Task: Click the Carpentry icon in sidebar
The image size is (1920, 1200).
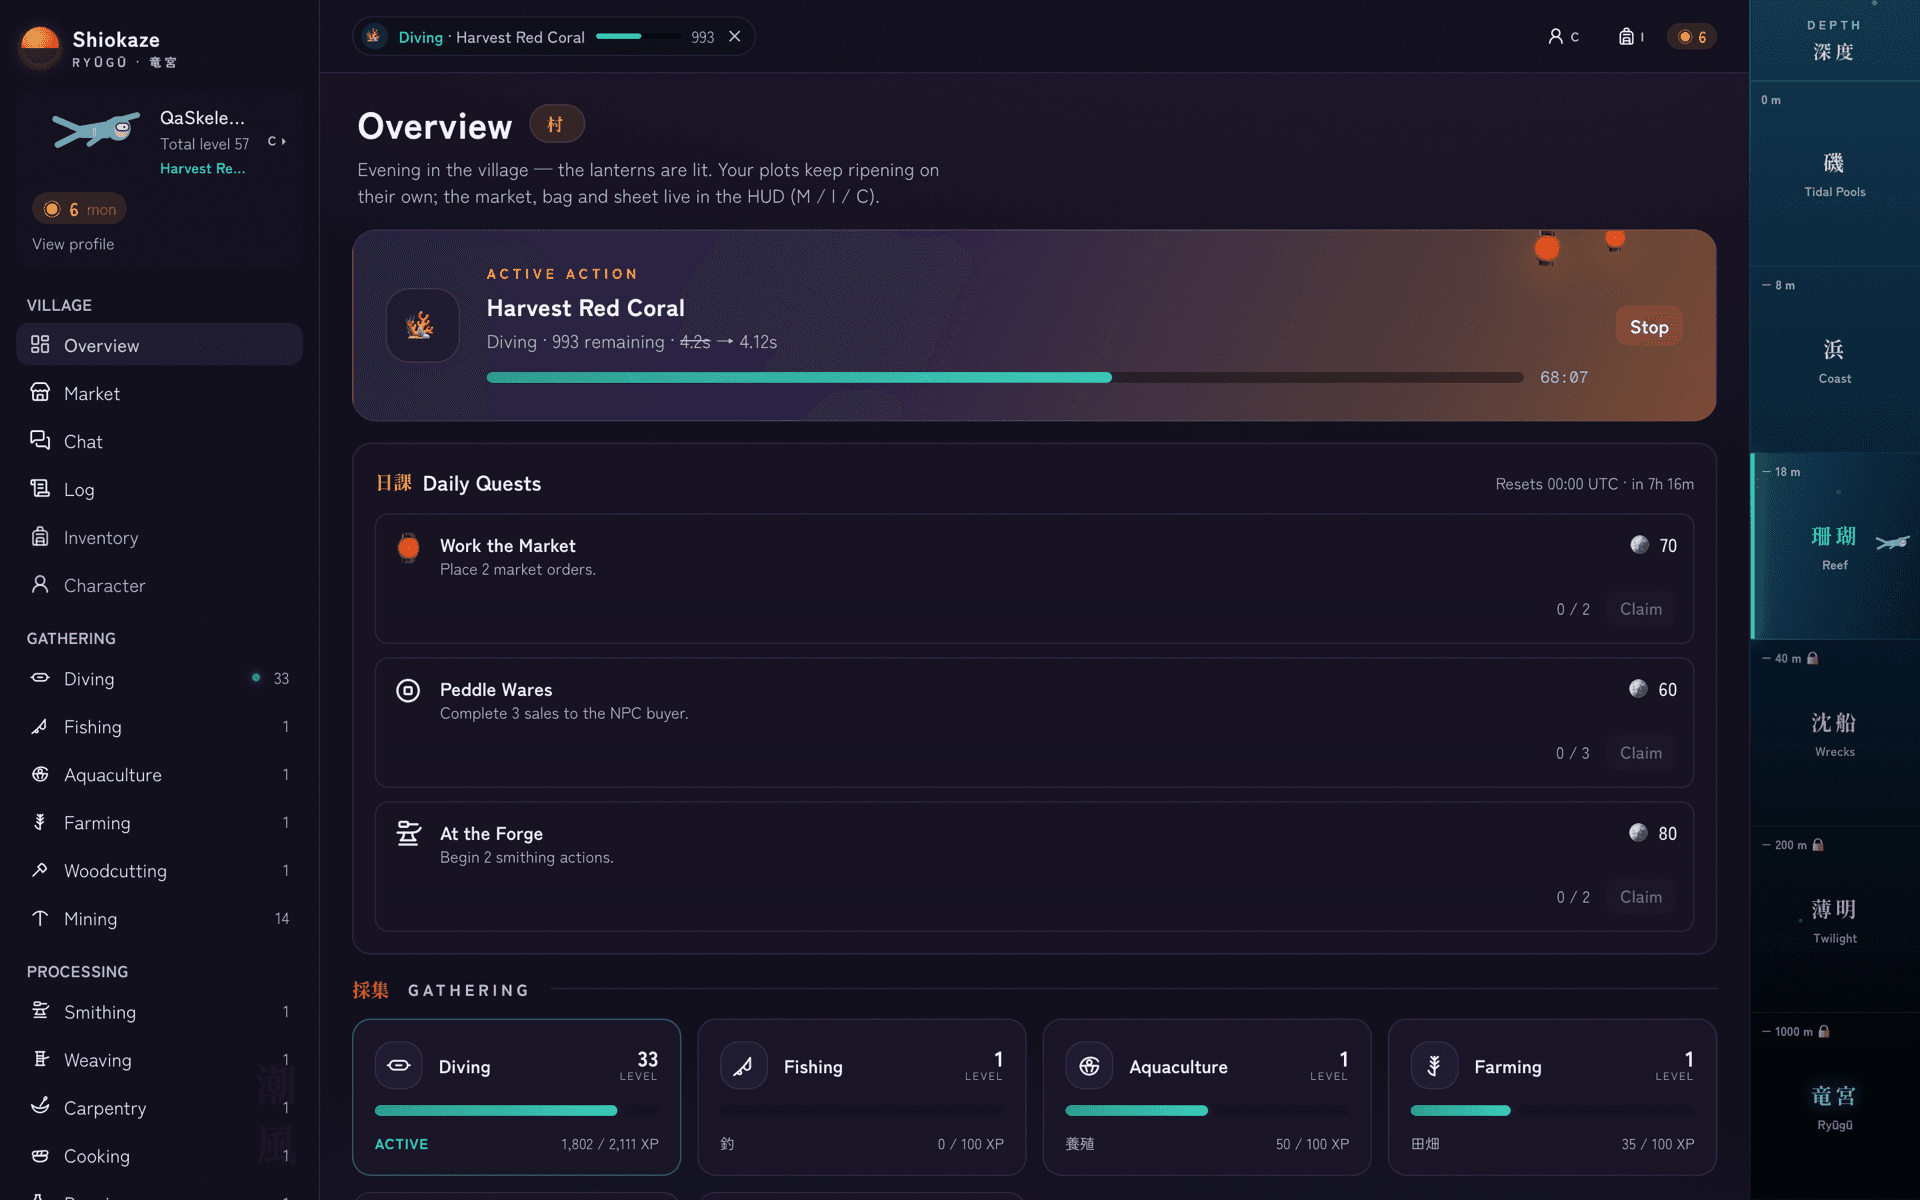Action: point(40,1107)
